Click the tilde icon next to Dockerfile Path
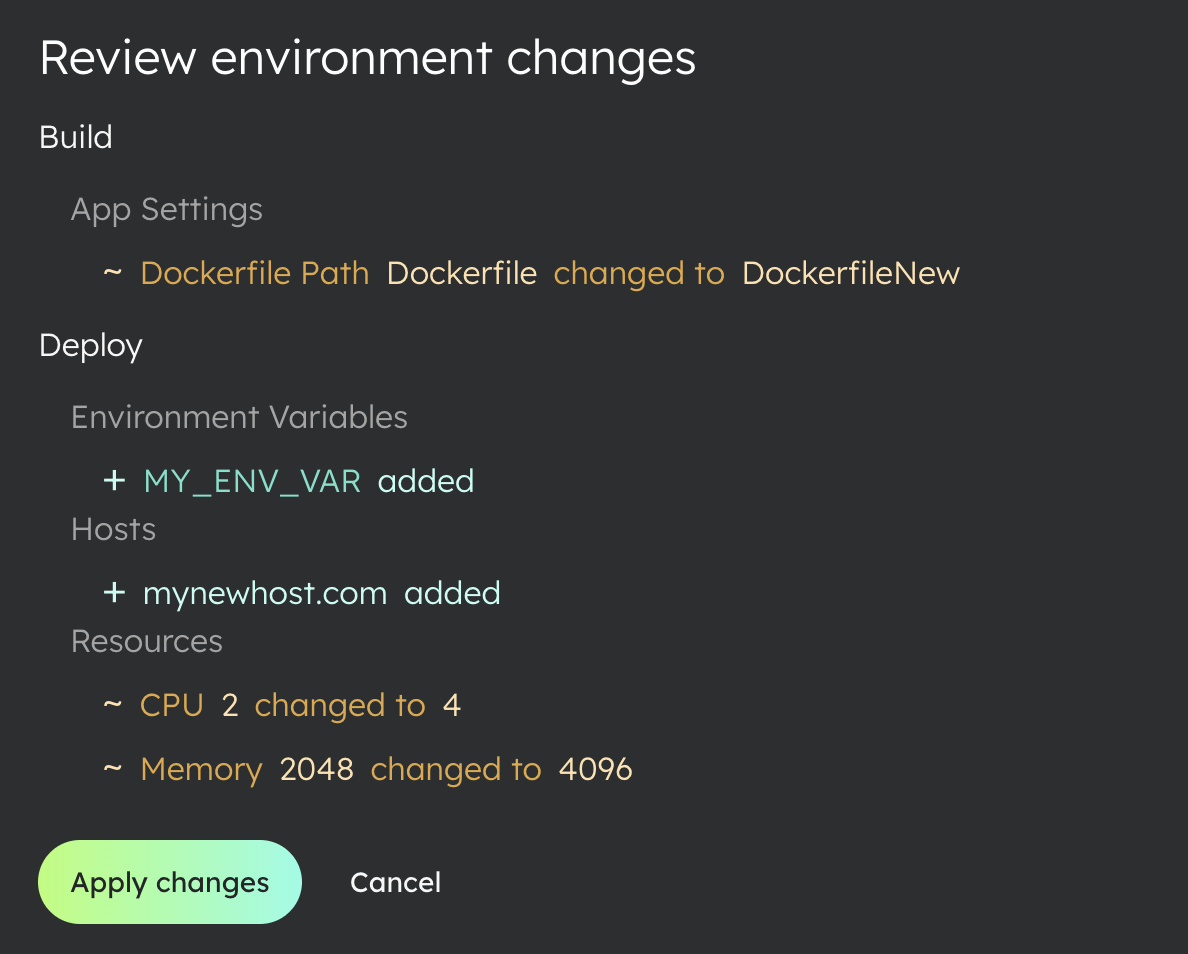The image size is (1188, 954). 113,272
